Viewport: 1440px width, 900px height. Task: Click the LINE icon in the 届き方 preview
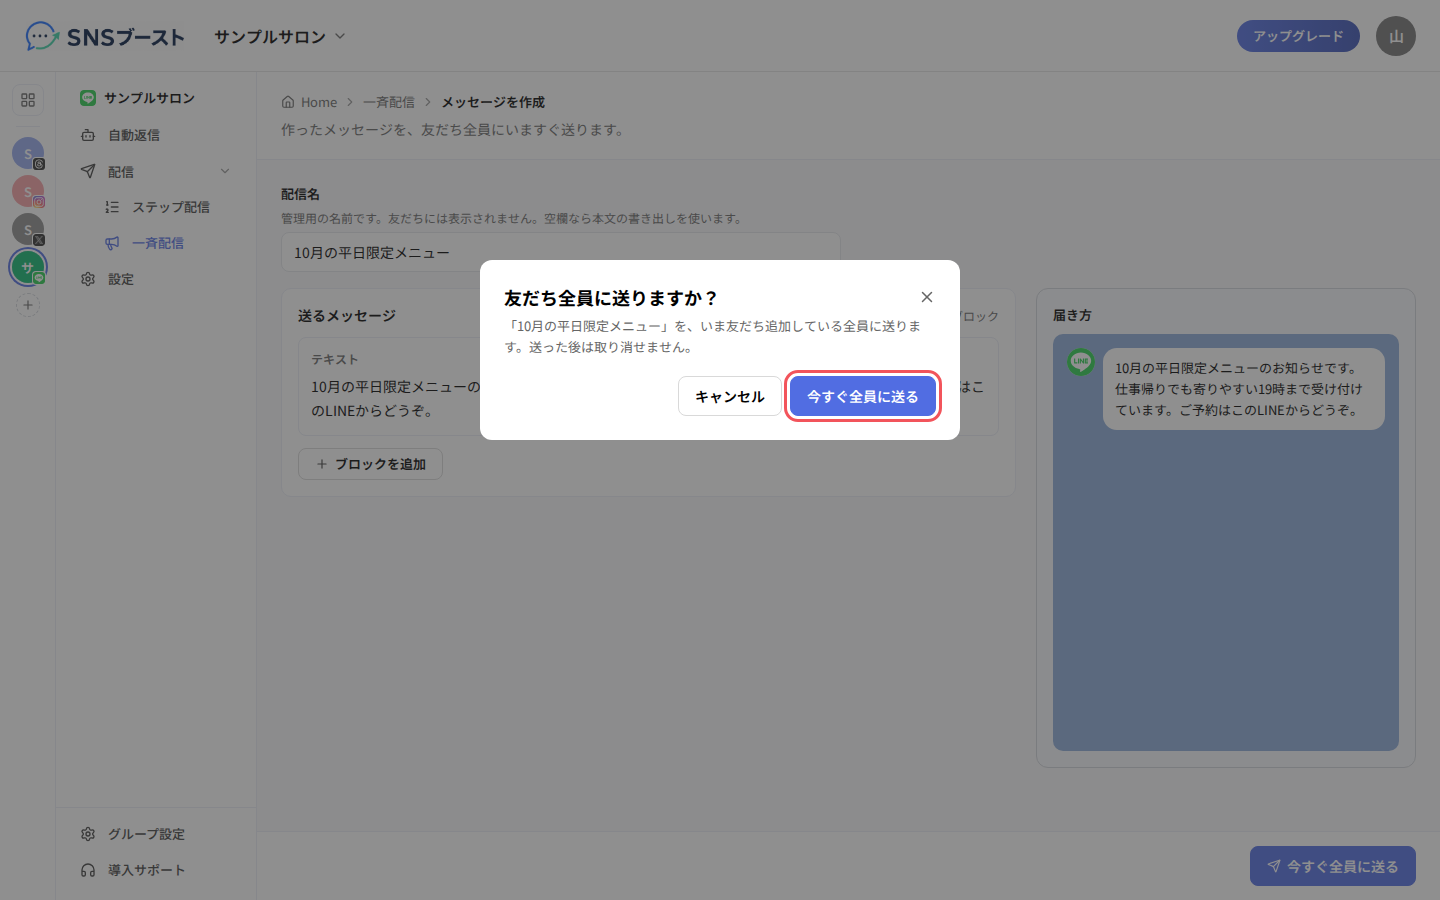[1081, 362]
